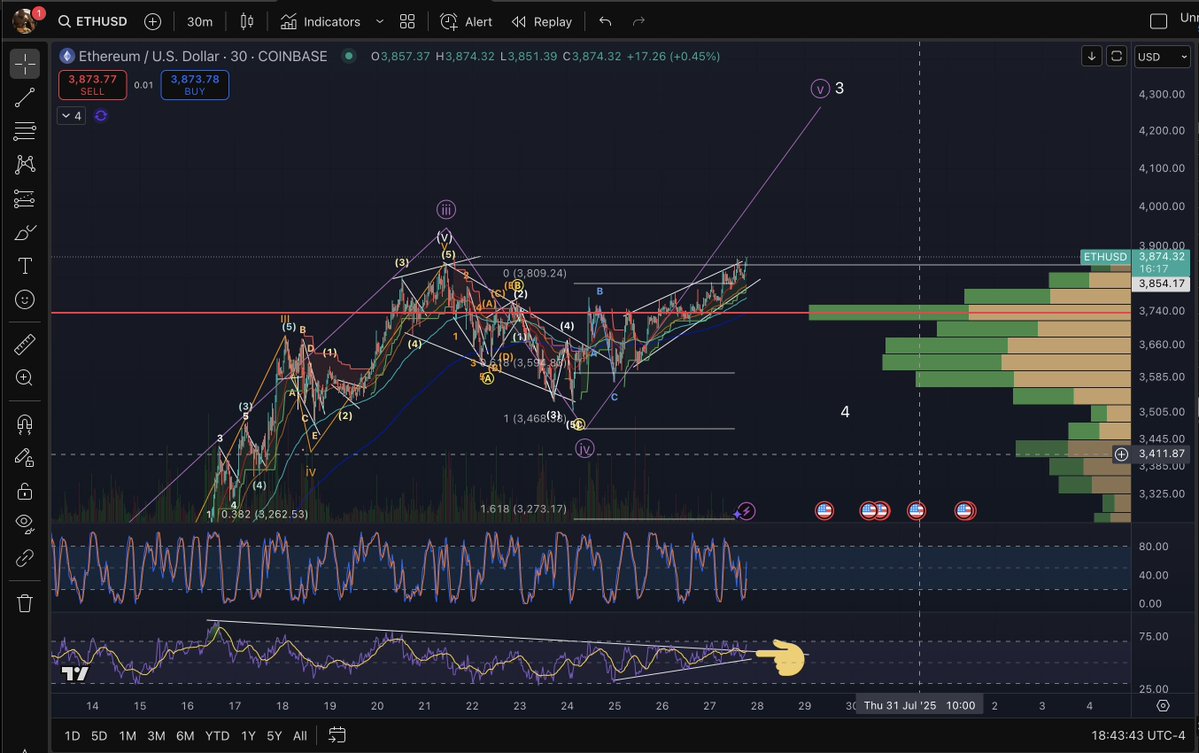Redo the chart action
The height and width of the screenshot is (753, 1199).
pos(638,21)
